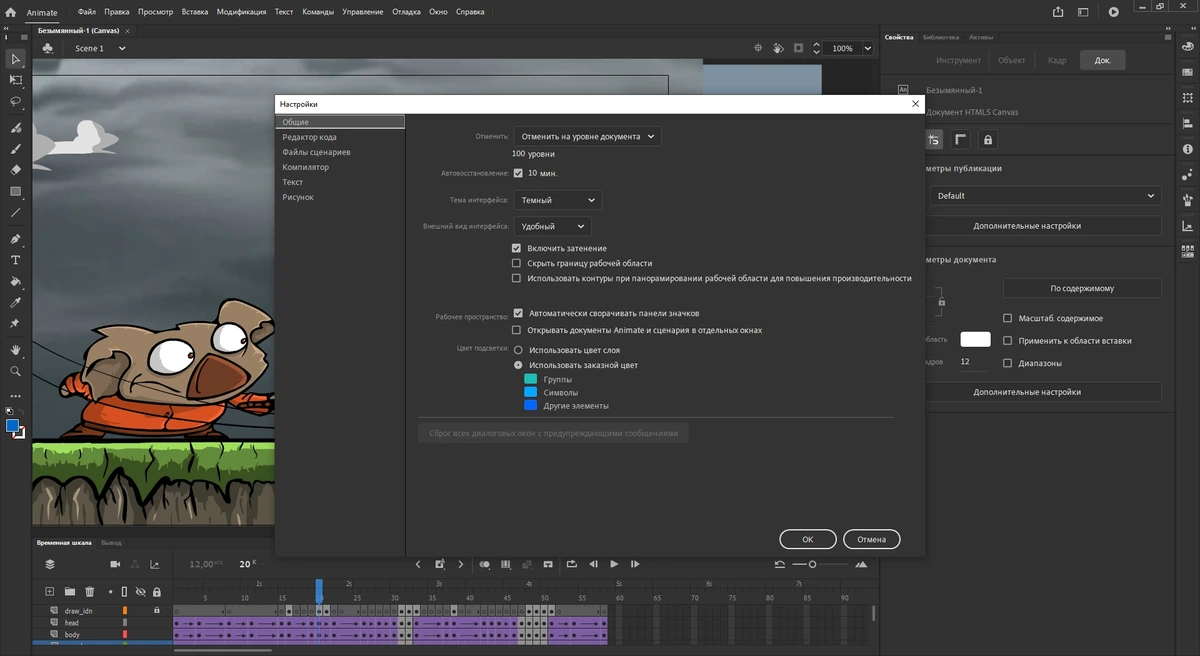Open the Default publish profile dropdown

coord(1045,196)
